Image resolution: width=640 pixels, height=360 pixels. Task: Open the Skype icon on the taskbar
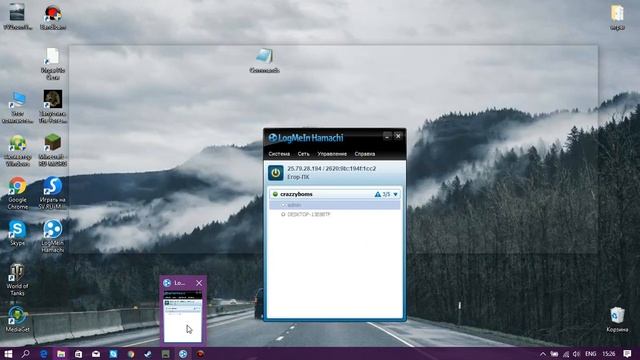113,354
